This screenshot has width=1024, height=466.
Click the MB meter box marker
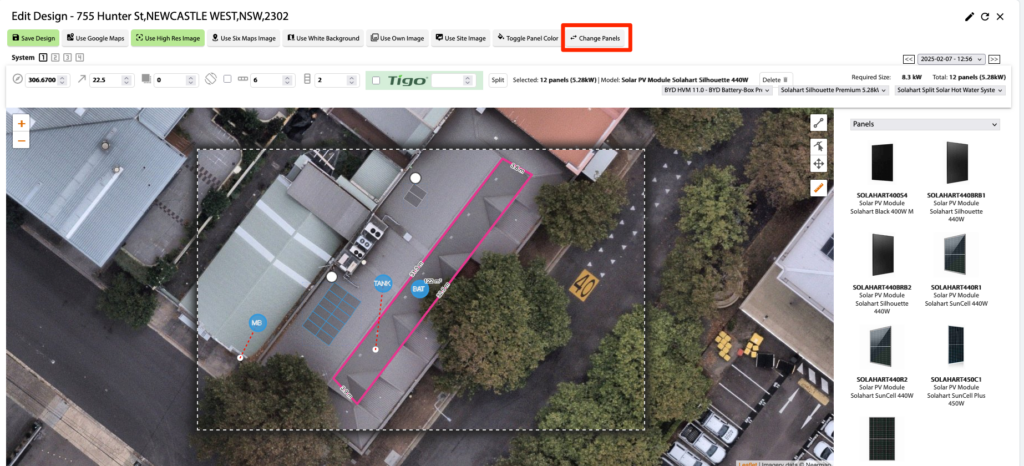(257, 322)
